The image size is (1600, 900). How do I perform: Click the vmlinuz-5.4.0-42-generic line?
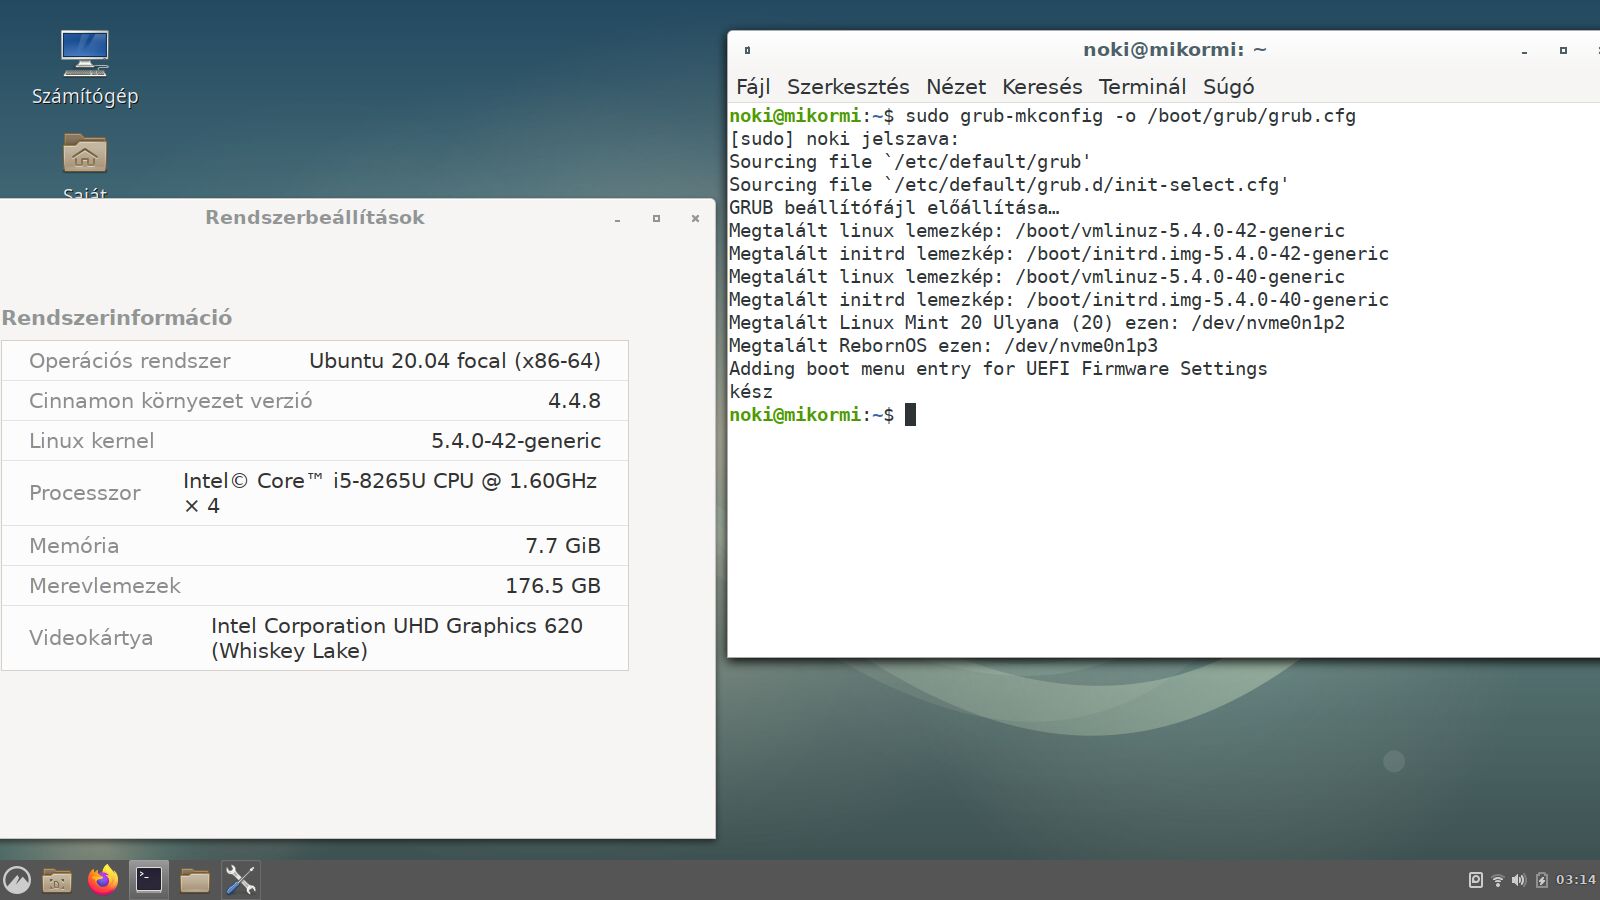[x=1037, y=231]
